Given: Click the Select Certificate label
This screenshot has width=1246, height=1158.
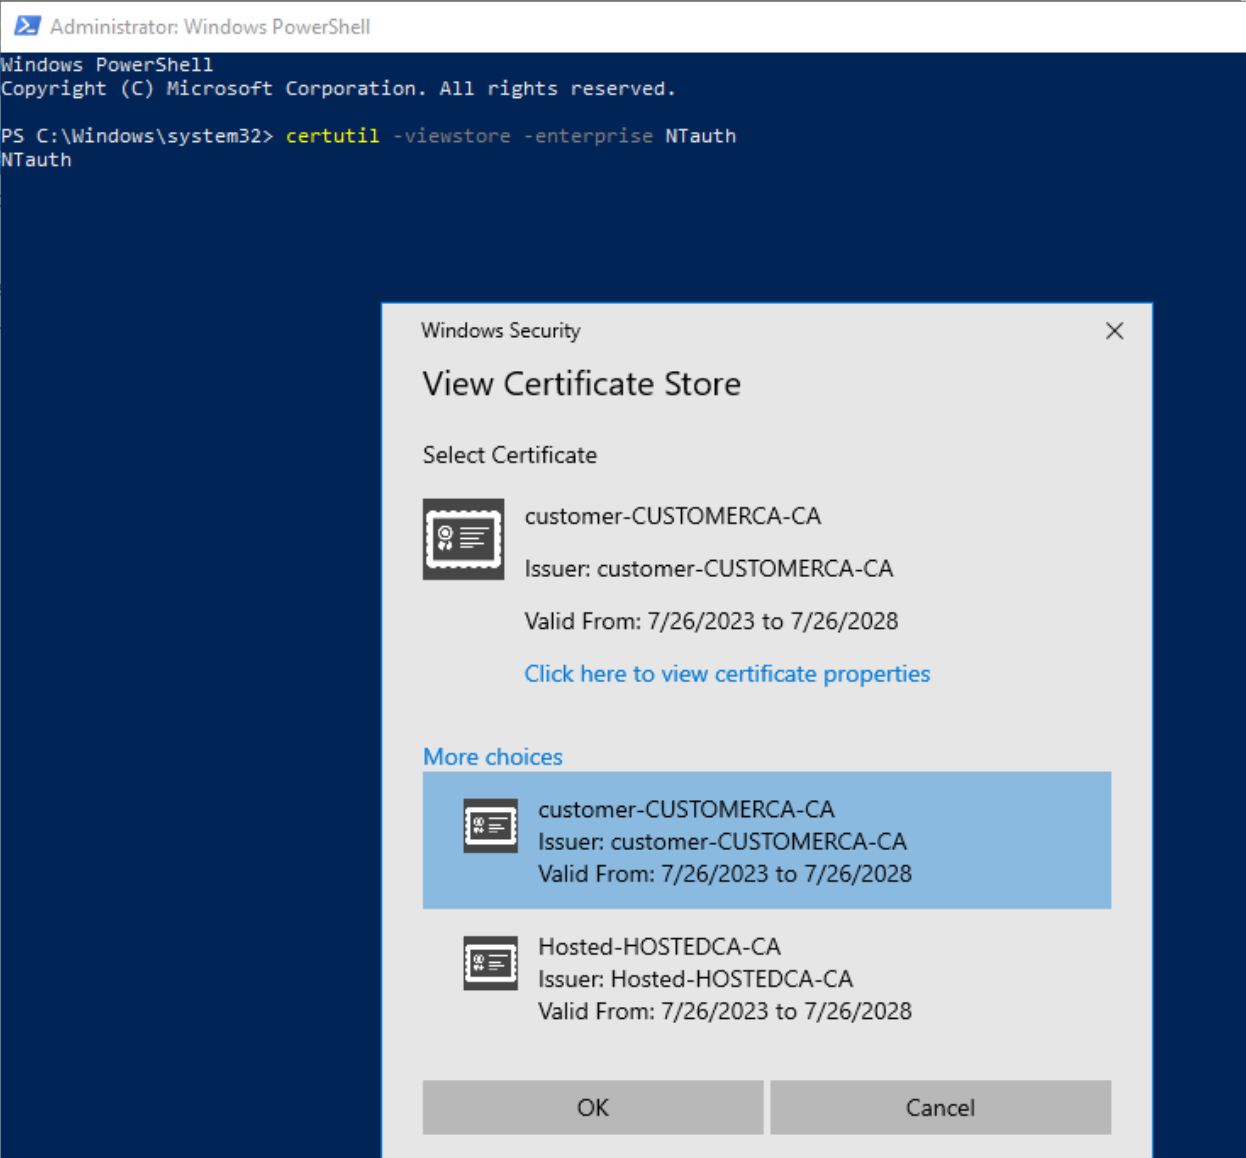Looking at the screenshot, I should click(x=509, y=455).
